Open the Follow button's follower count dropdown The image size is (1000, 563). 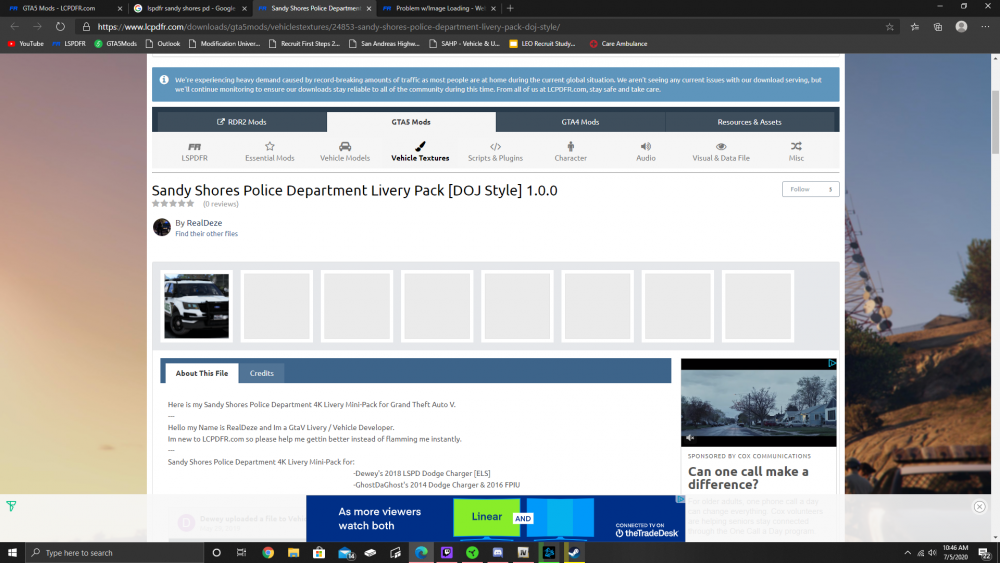coord(830,189)
